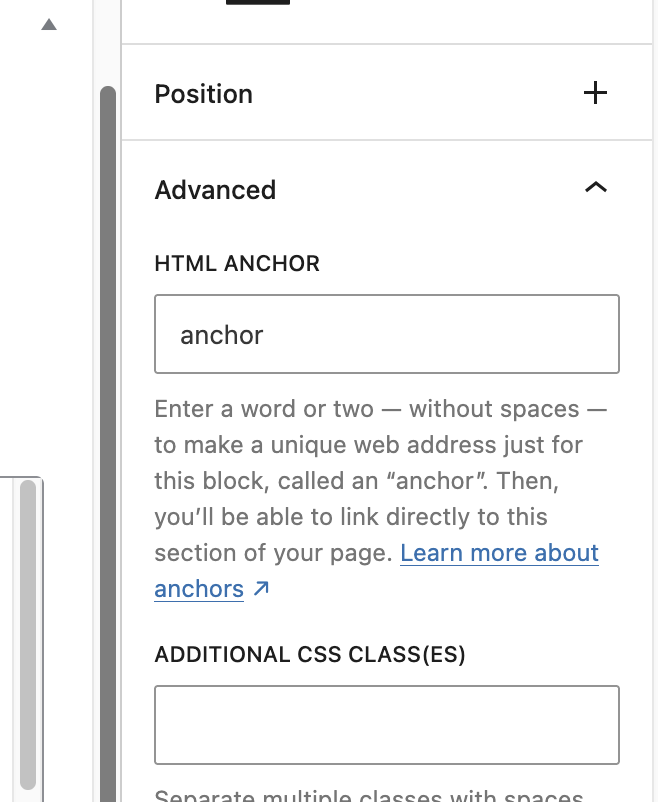Click the light gray scrollbar thumb at left

(28, 634)
